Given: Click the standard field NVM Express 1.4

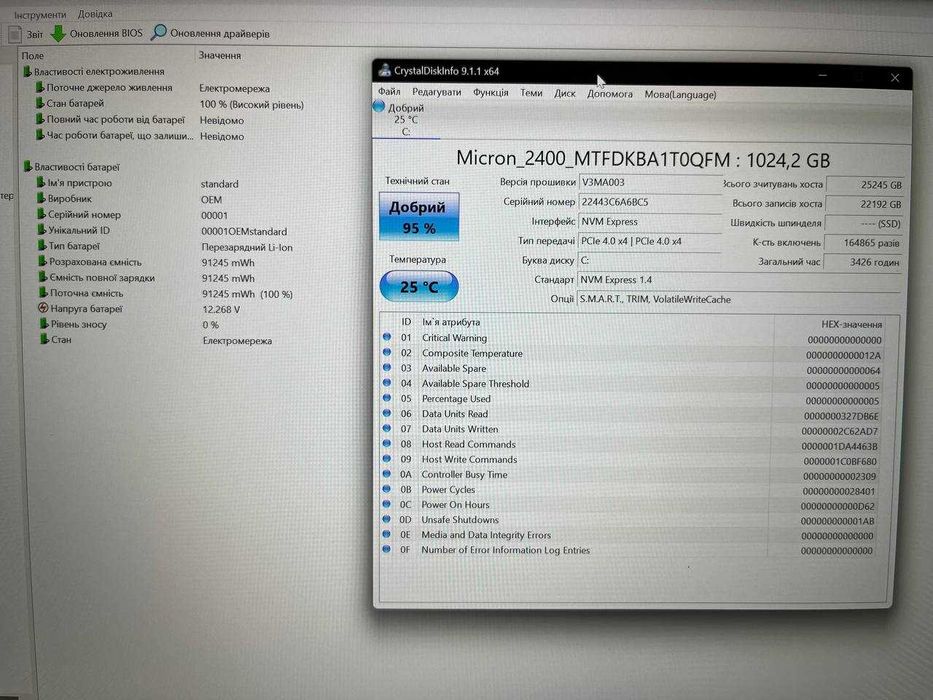Looking at the screenshot, I should (740, 280).
